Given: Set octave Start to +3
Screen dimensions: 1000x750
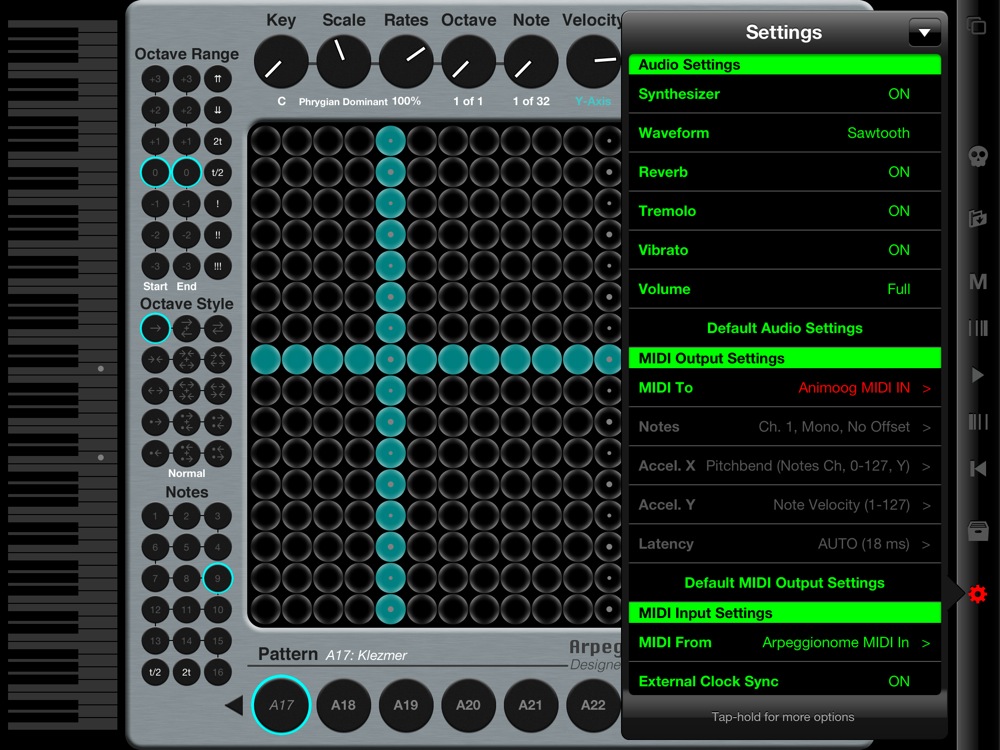Looking at the screenshot, I should (155, 78).
